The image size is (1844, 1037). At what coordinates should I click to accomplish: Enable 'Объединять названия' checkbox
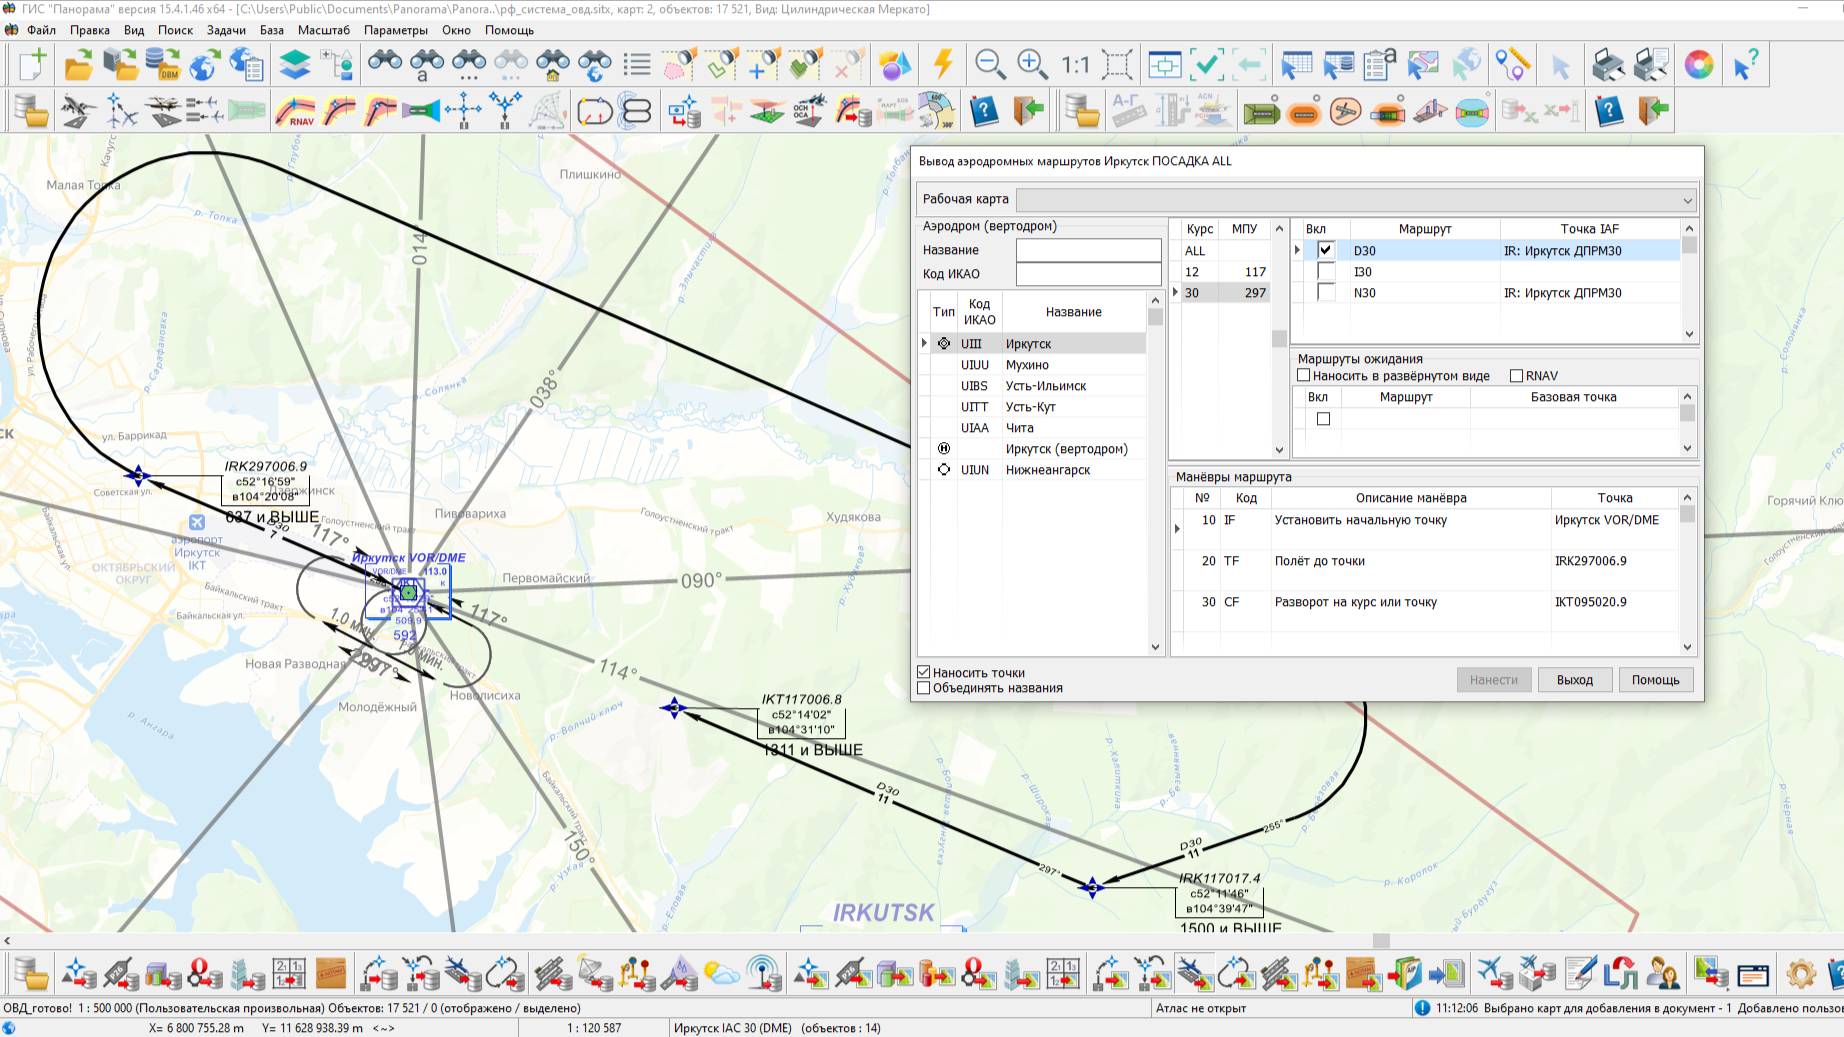(924, 688)
